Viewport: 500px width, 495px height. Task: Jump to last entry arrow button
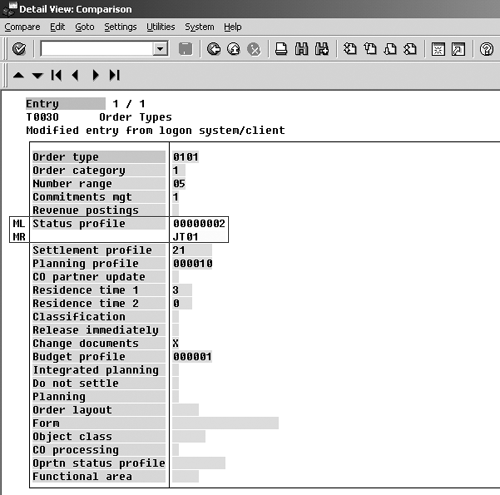point(114,75)
